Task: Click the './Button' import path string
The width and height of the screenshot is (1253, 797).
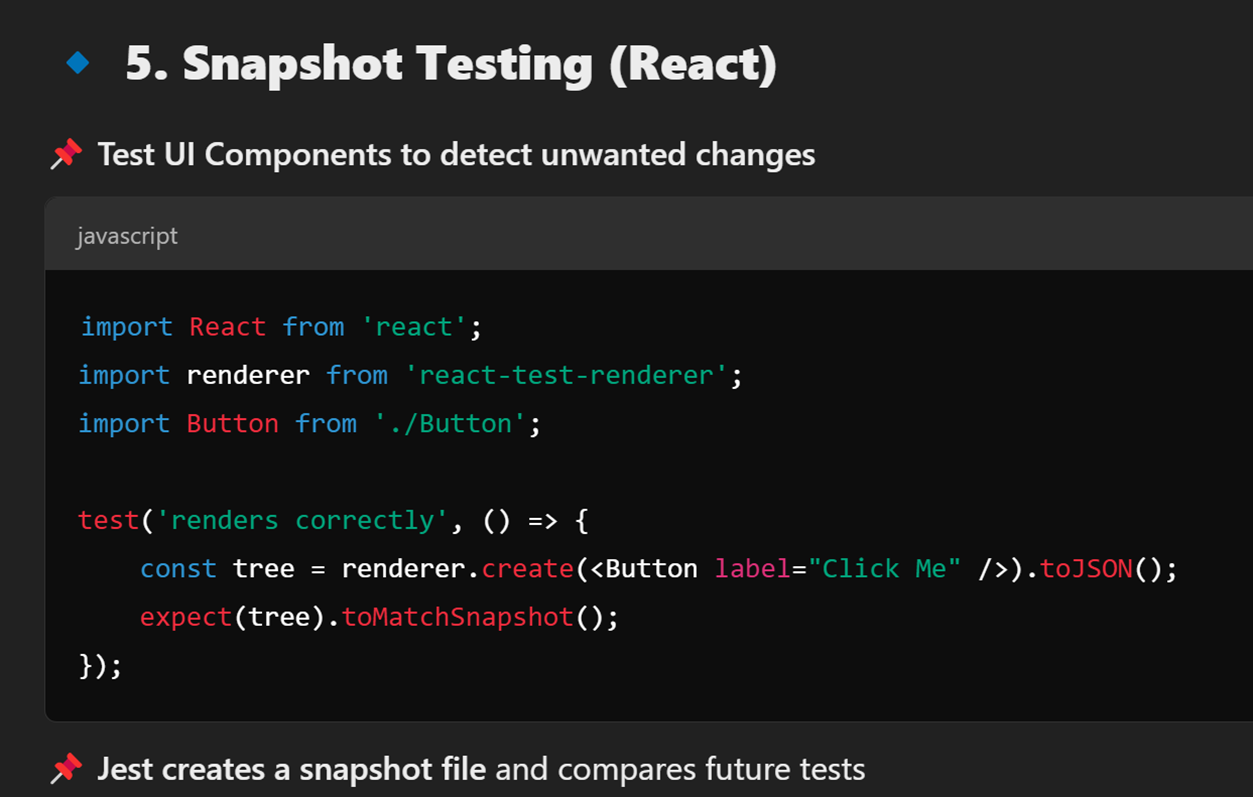Action: (x=451, y=423)
